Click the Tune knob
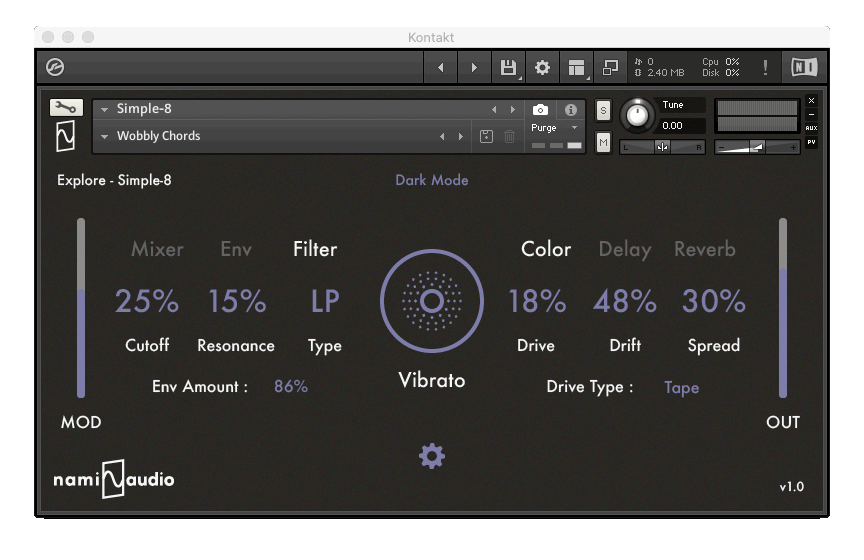Viewport: 864px width, 560px height. [637, 116]
